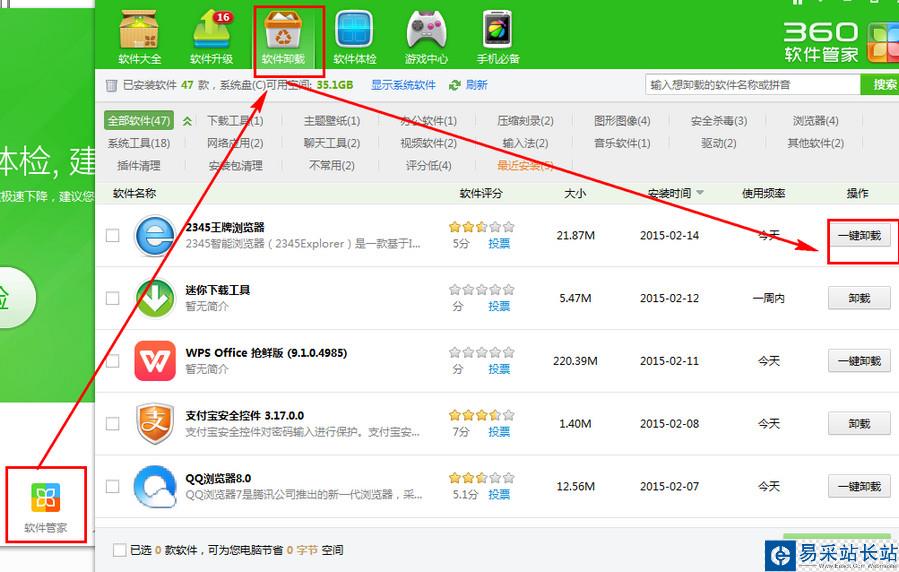899x572 pixels.
Task: Click the 刷新 refresh link
Action: 476,85
